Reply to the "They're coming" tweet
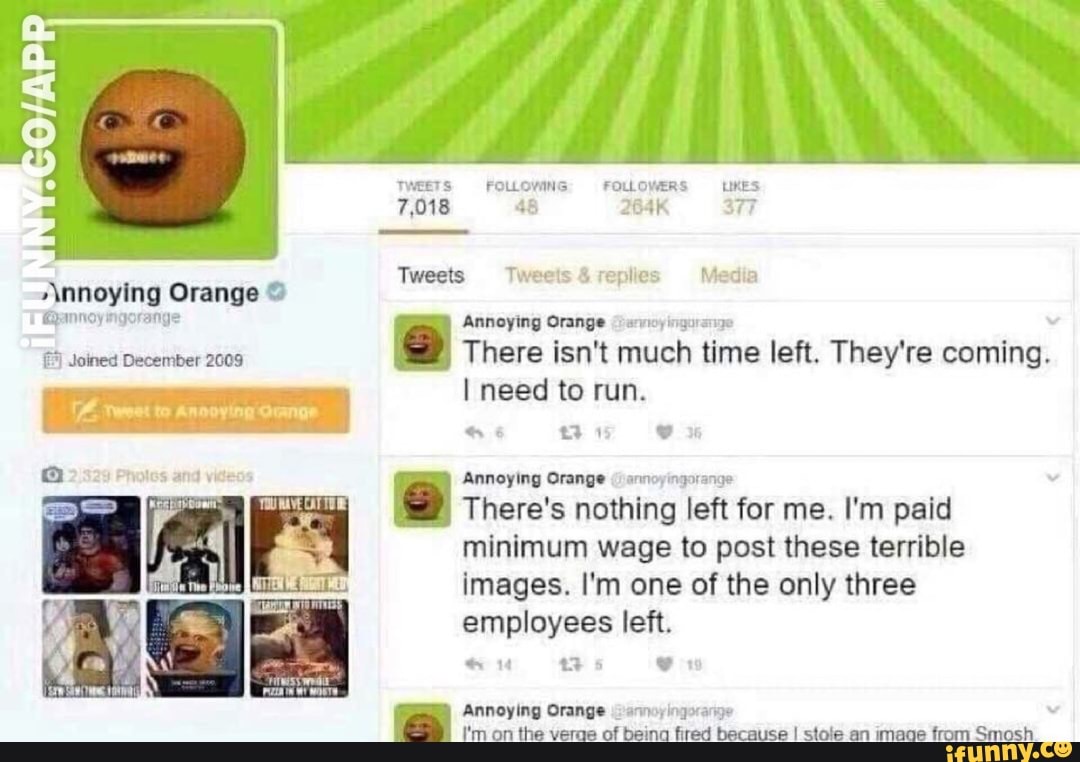1080x762 pixels. [474, 432]
